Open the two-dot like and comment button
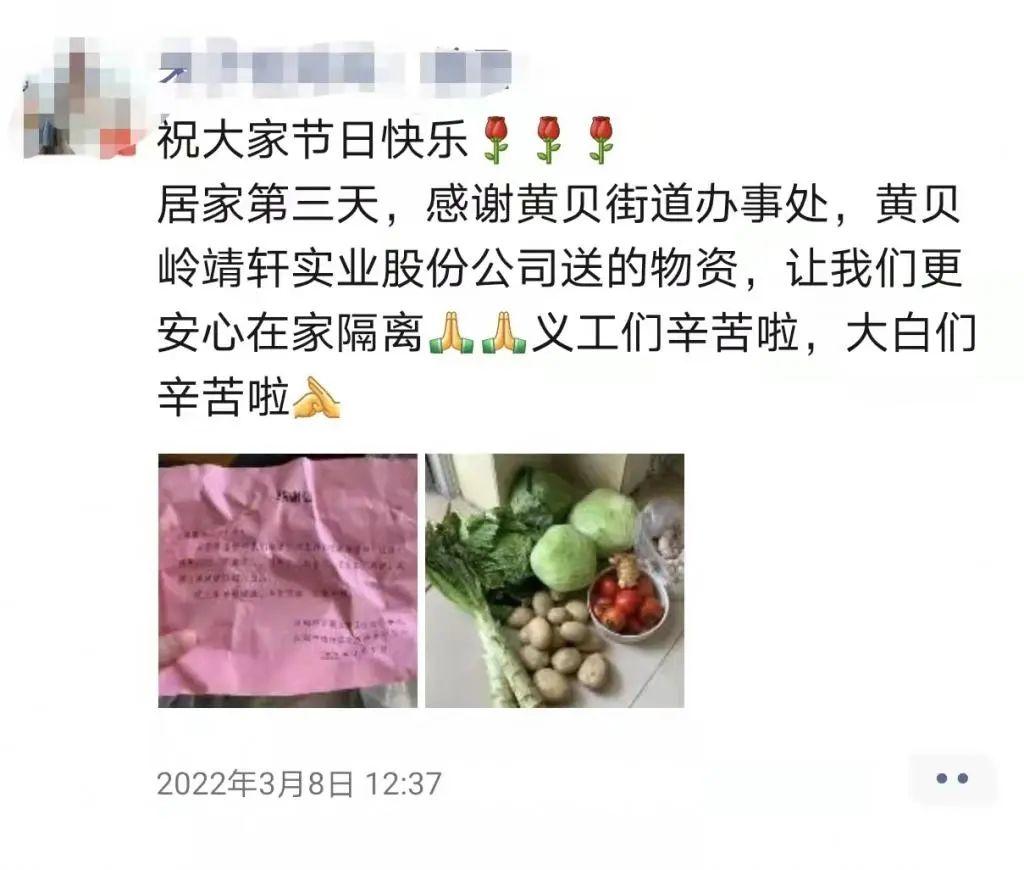 (952, 779)
